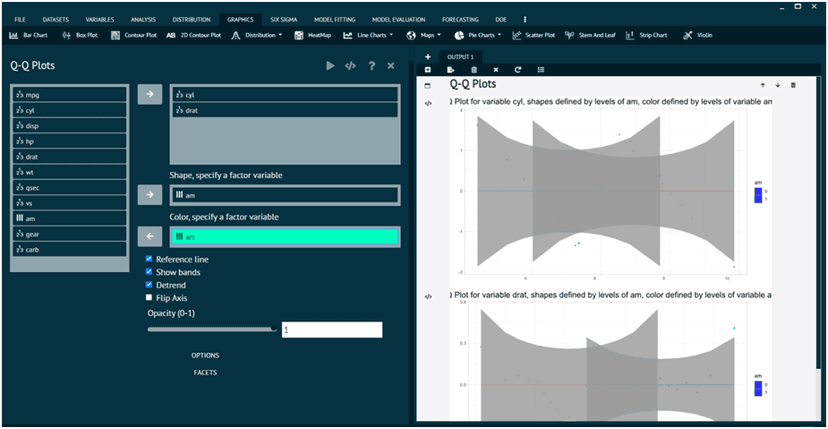Open help for Q-Q Plots dialog
Screen dimensions: 828x429
click(x=371, y=66)
